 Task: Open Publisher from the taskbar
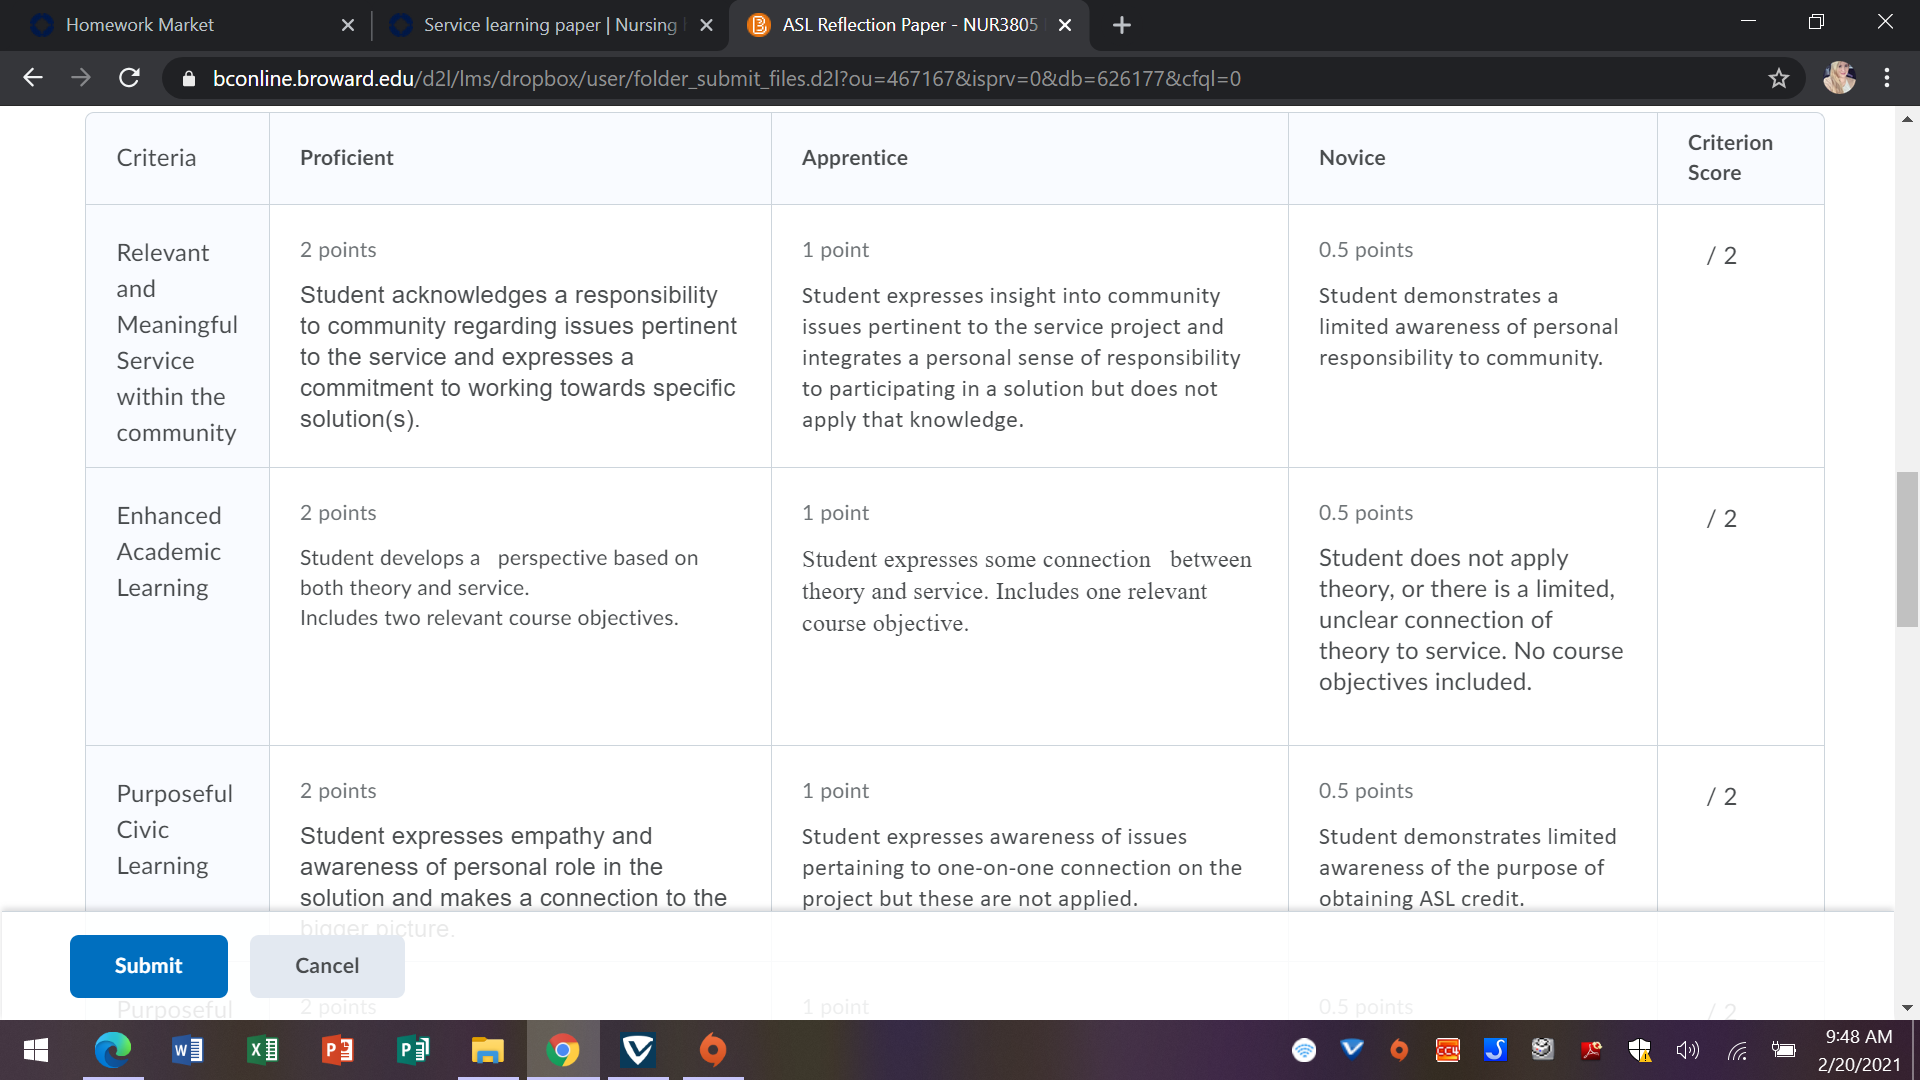click(412, 1050)
